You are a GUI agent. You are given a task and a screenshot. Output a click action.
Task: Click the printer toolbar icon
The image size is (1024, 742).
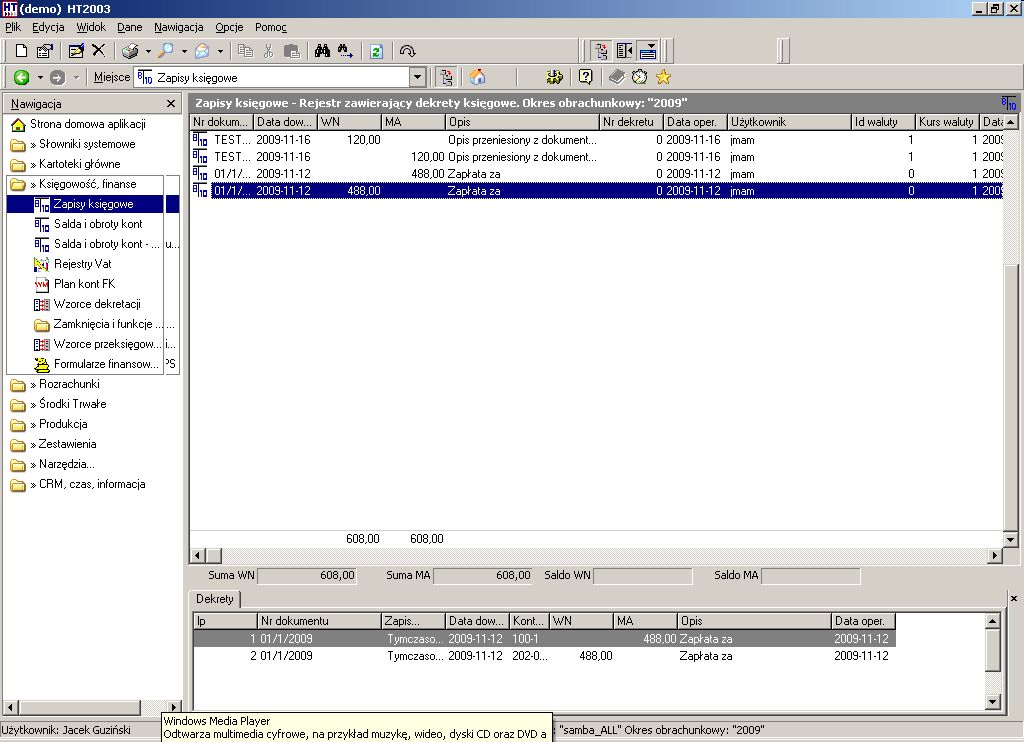(131, 51)
